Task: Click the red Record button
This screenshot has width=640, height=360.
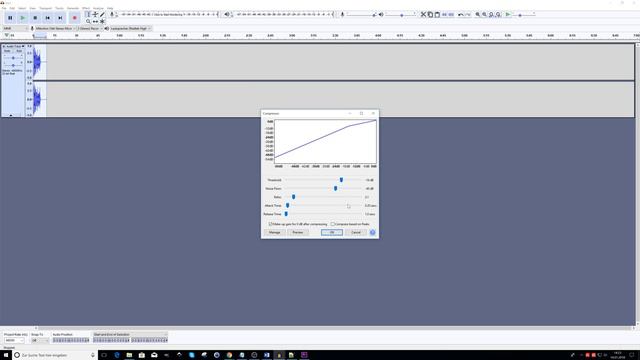Action: pos(74,18)
